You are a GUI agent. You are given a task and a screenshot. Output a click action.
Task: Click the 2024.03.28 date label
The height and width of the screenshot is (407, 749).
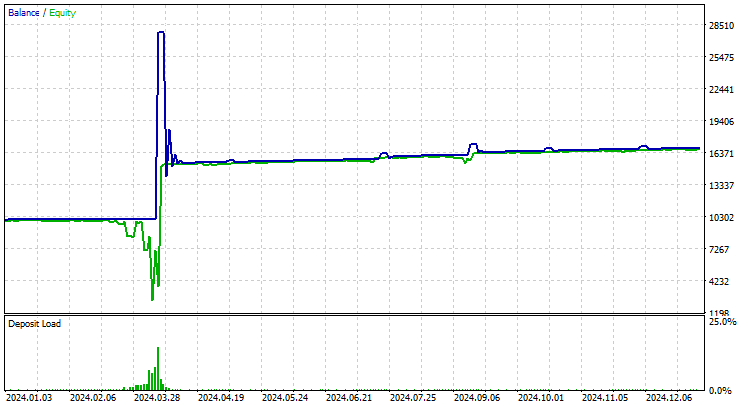coord(157,397)
